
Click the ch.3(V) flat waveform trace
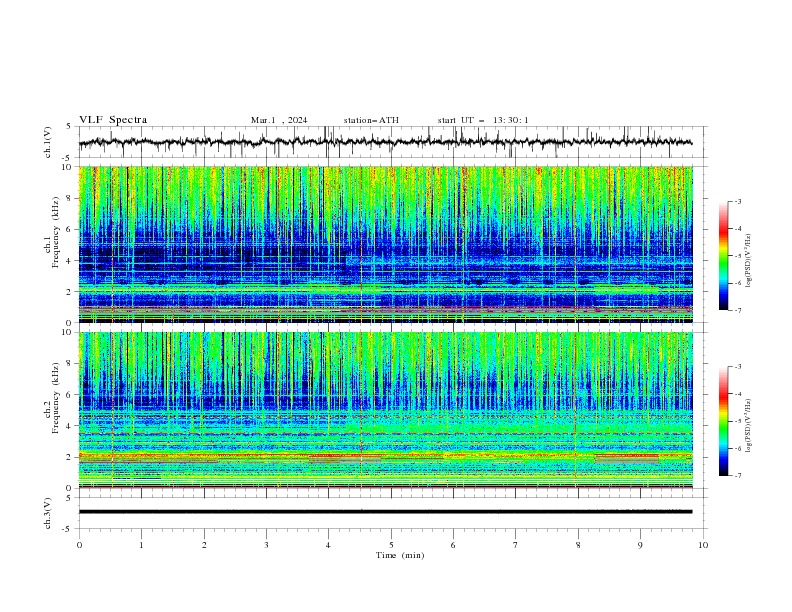click(x=385, y=512)
